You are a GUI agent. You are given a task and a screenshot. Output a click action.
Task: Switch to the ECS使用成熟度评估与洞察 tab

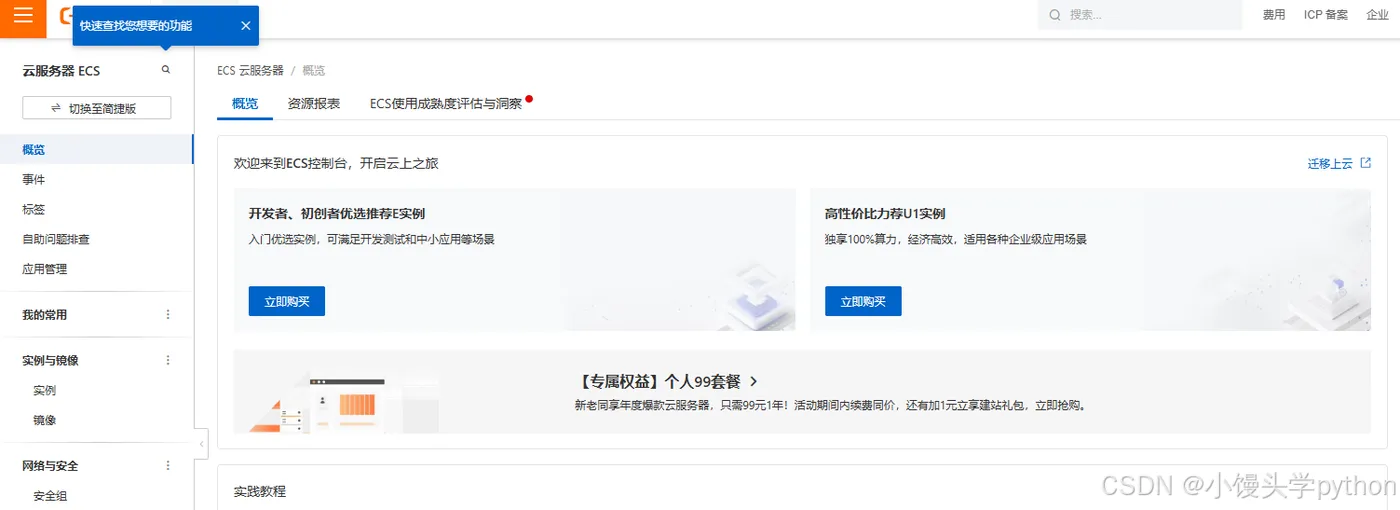[x=446, y=104]
